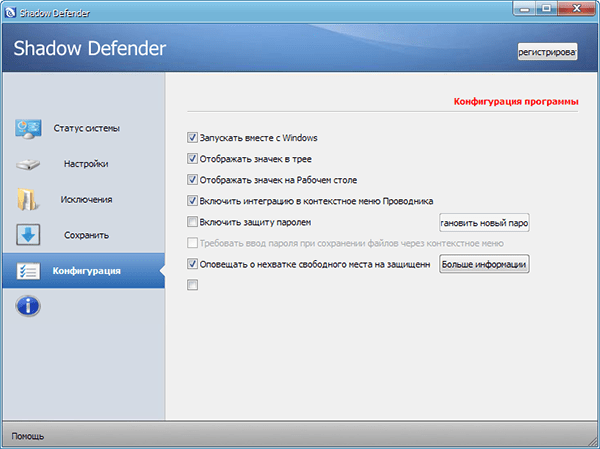Click the Статус системы monitor icon

pyautogui.click(x=28, y=128)
